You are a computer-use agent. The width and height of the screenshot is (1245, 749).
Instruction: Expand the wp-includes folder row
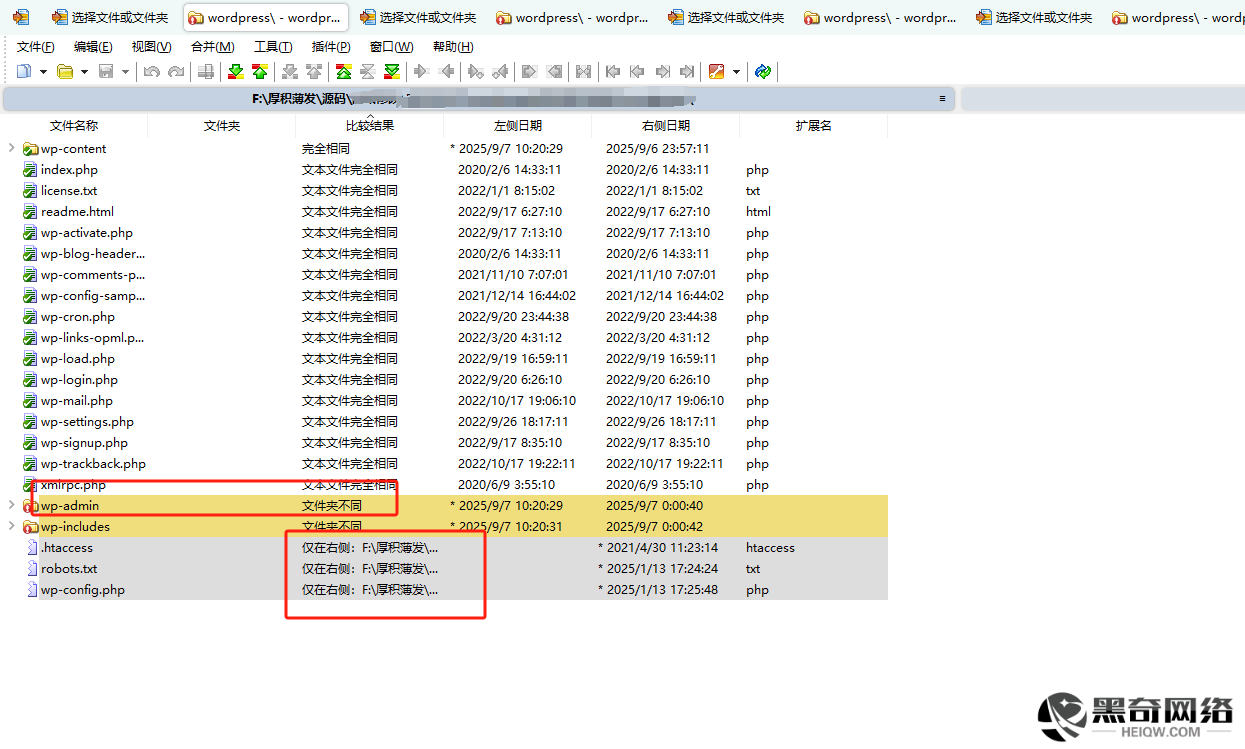point(11,526)
